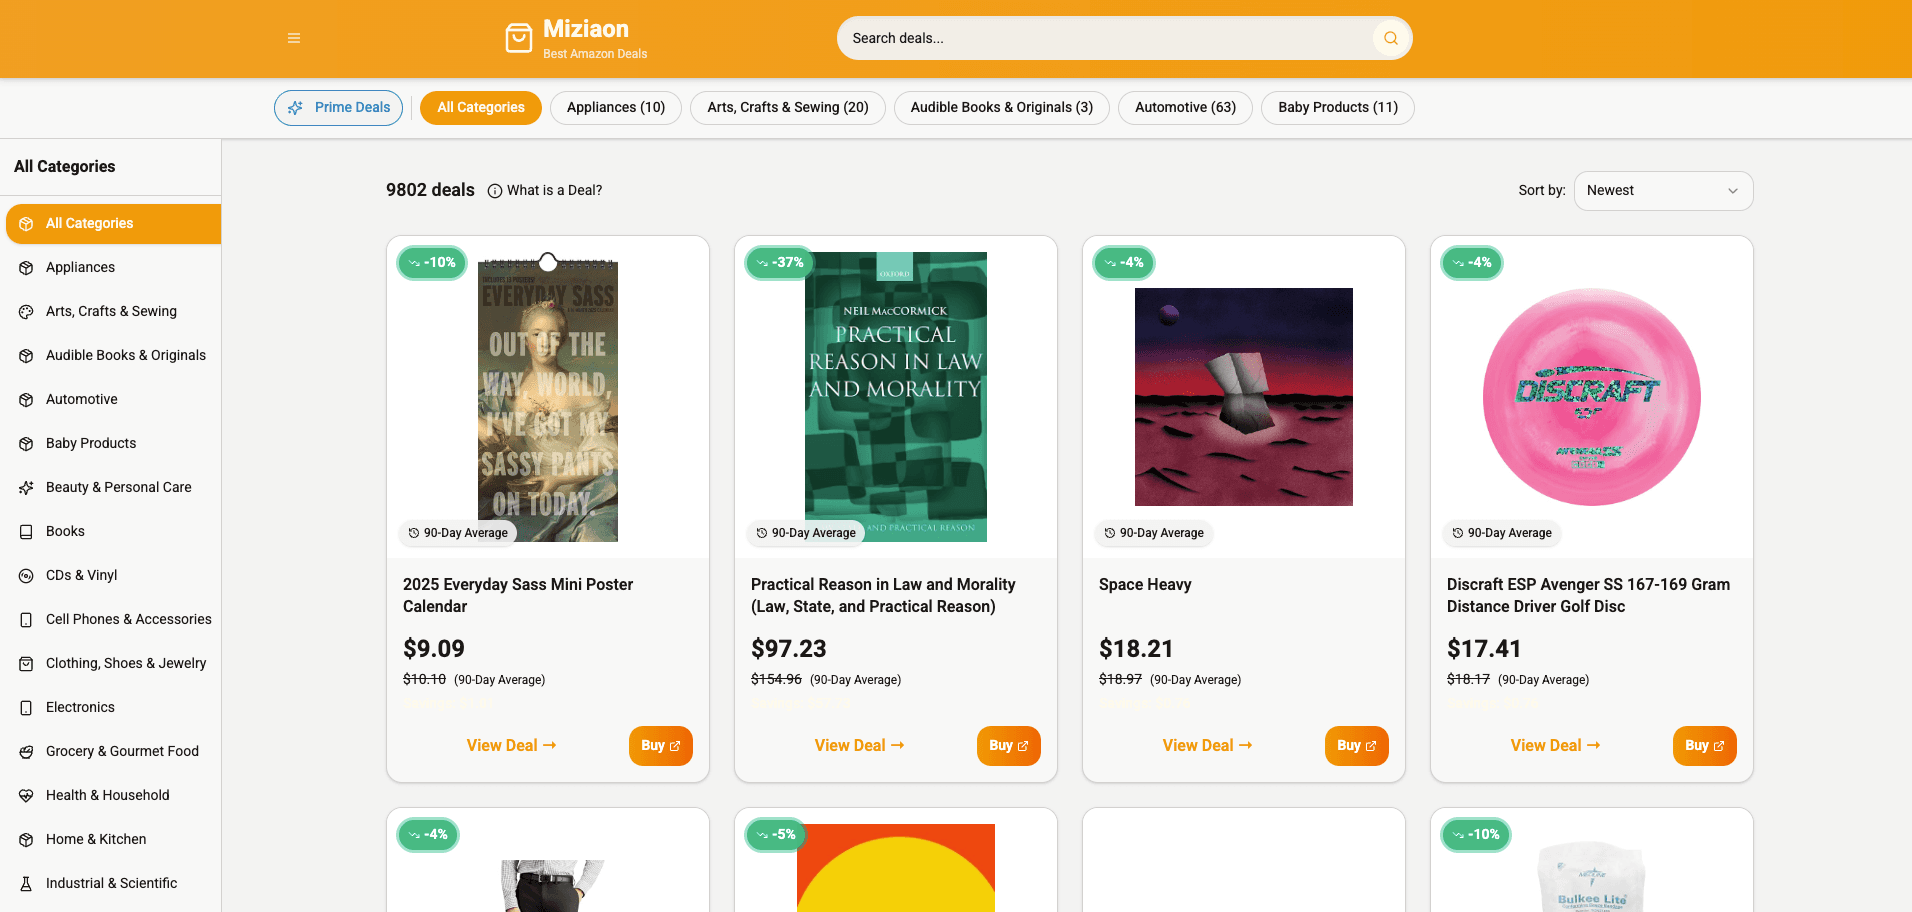The image size is (1912, 912).
Task: Select the All Categories filter chip
Action: pyautogui.click(x=481, y=108)
